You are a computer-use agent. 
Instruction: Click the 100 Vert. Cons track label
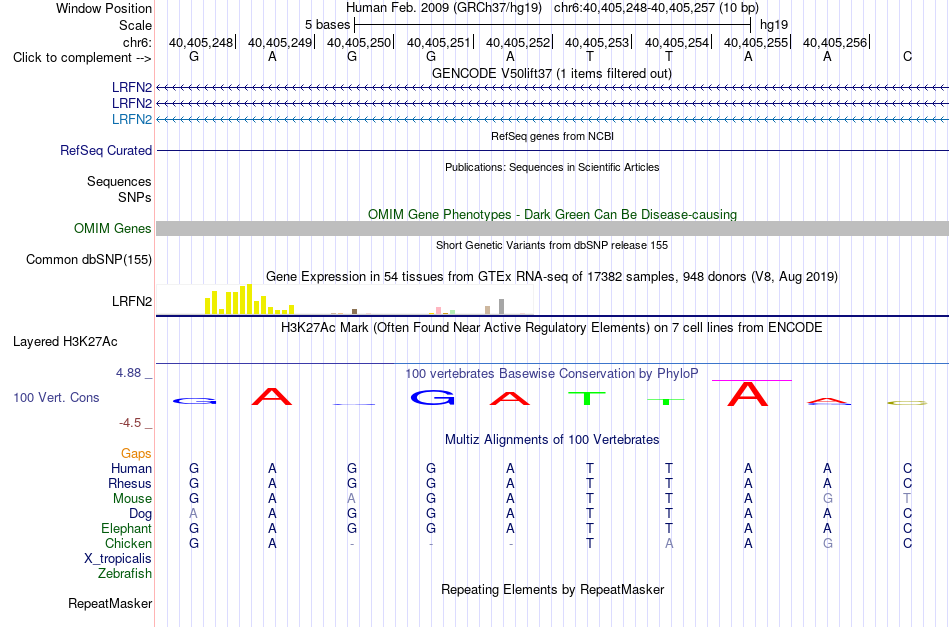click(x=56, y=397)
